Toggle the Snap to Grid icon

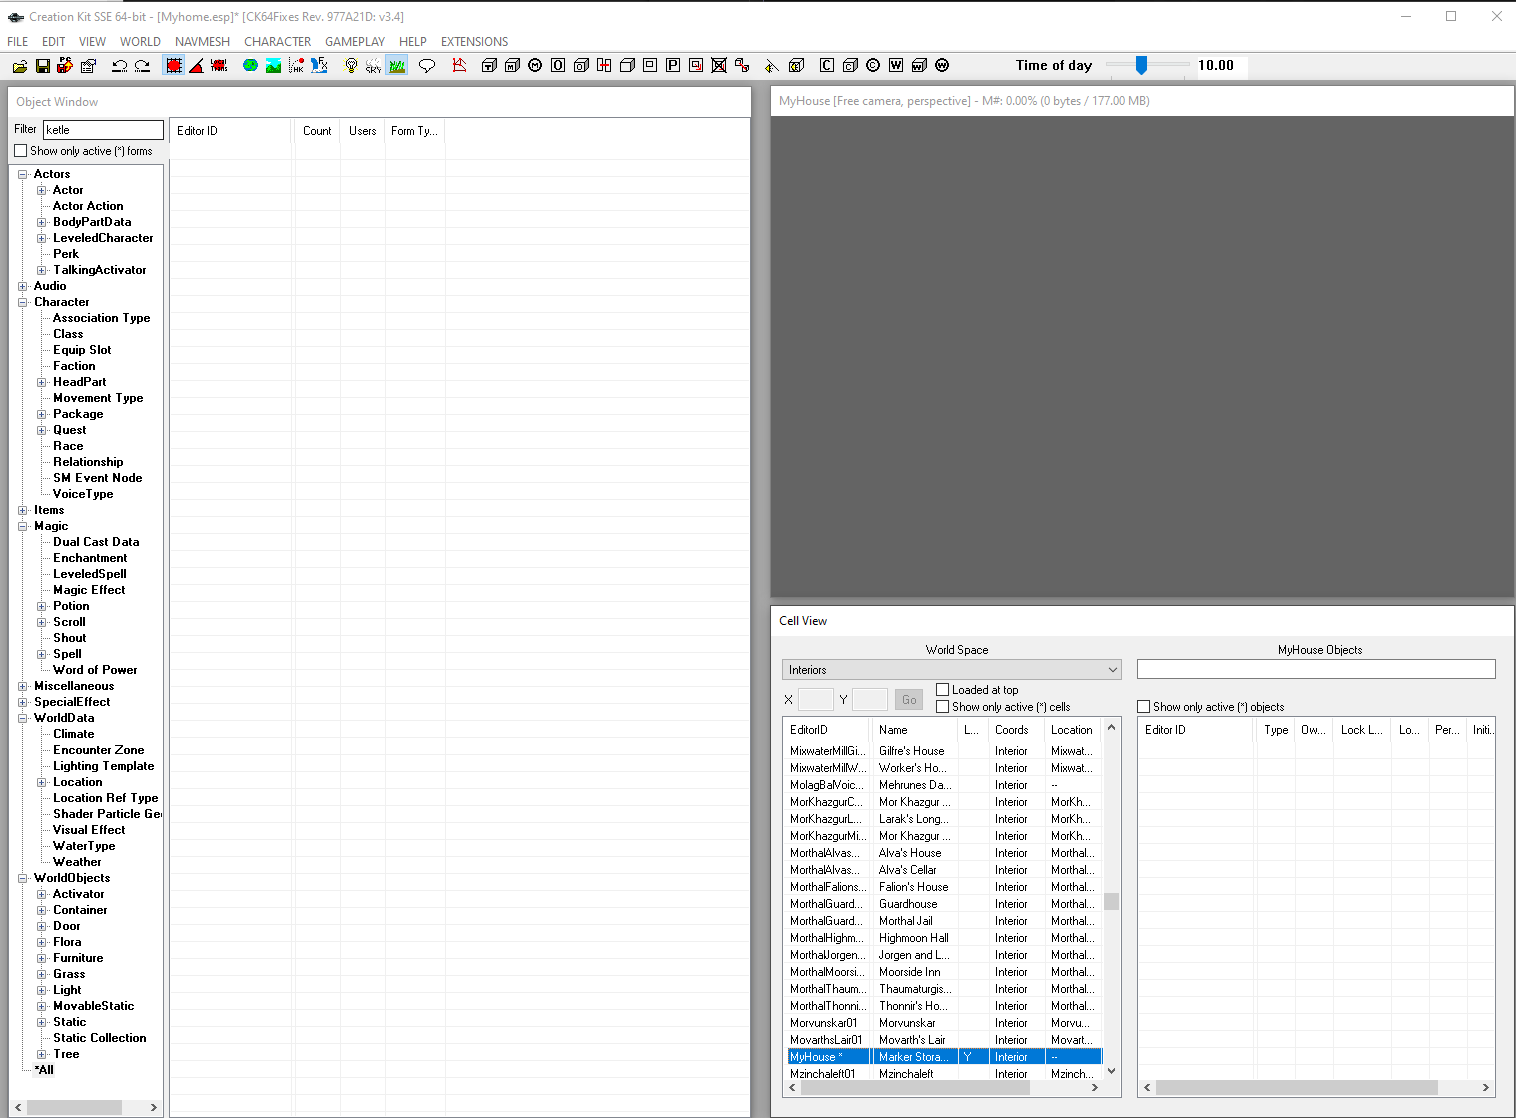(174, 66)
